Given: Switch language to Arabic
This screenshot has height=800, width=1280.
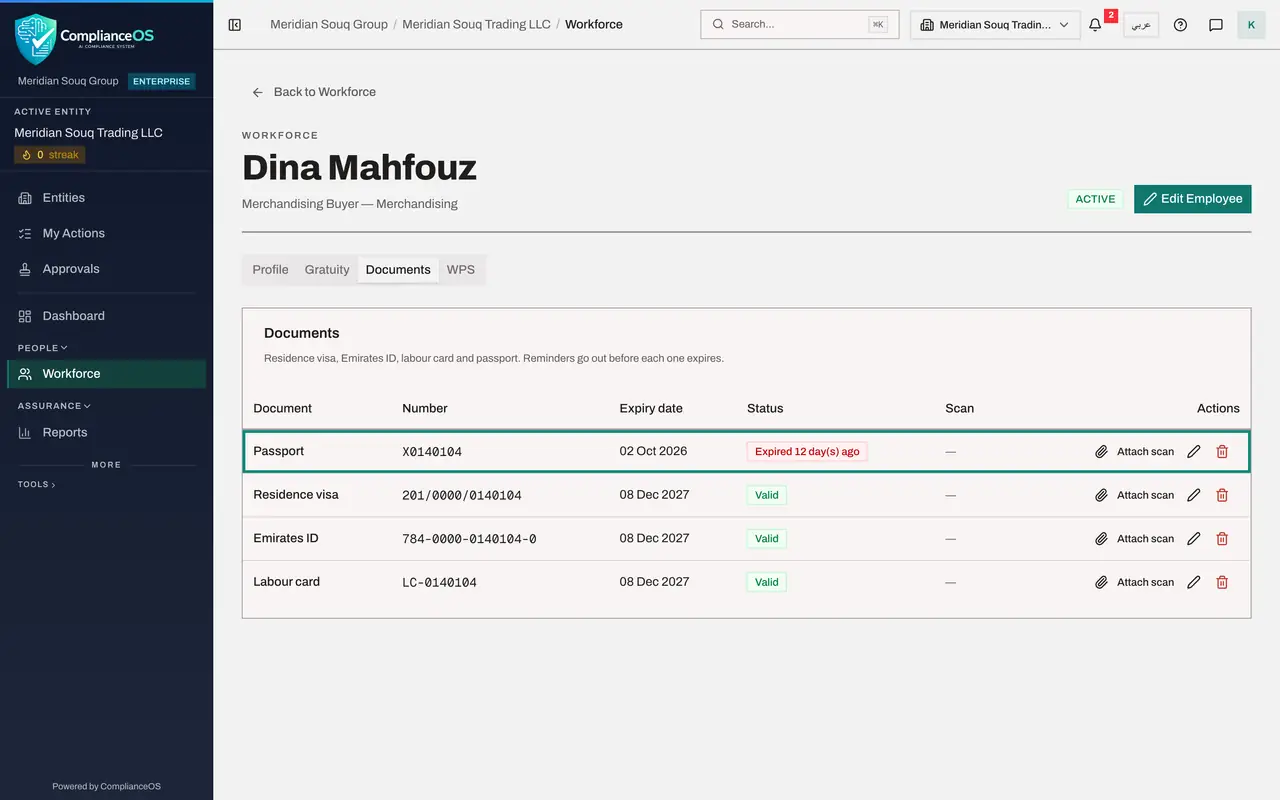Looking at the screenshot, I should click(1141, 25).
